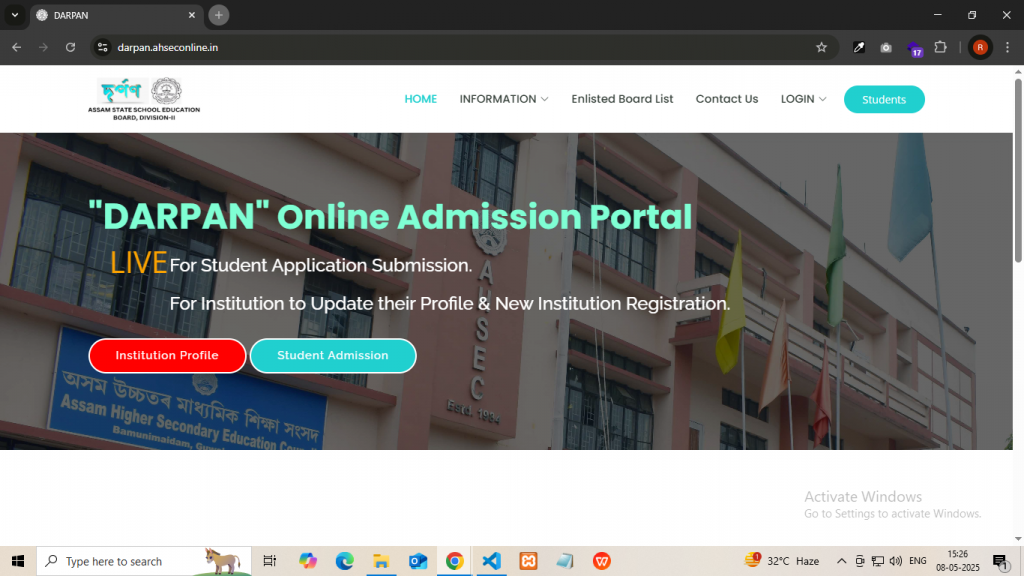Viewport: 1024px width, 576px height.
Task: Open Microsoft Edge from the taskbar
Action: tap(344, 561)
